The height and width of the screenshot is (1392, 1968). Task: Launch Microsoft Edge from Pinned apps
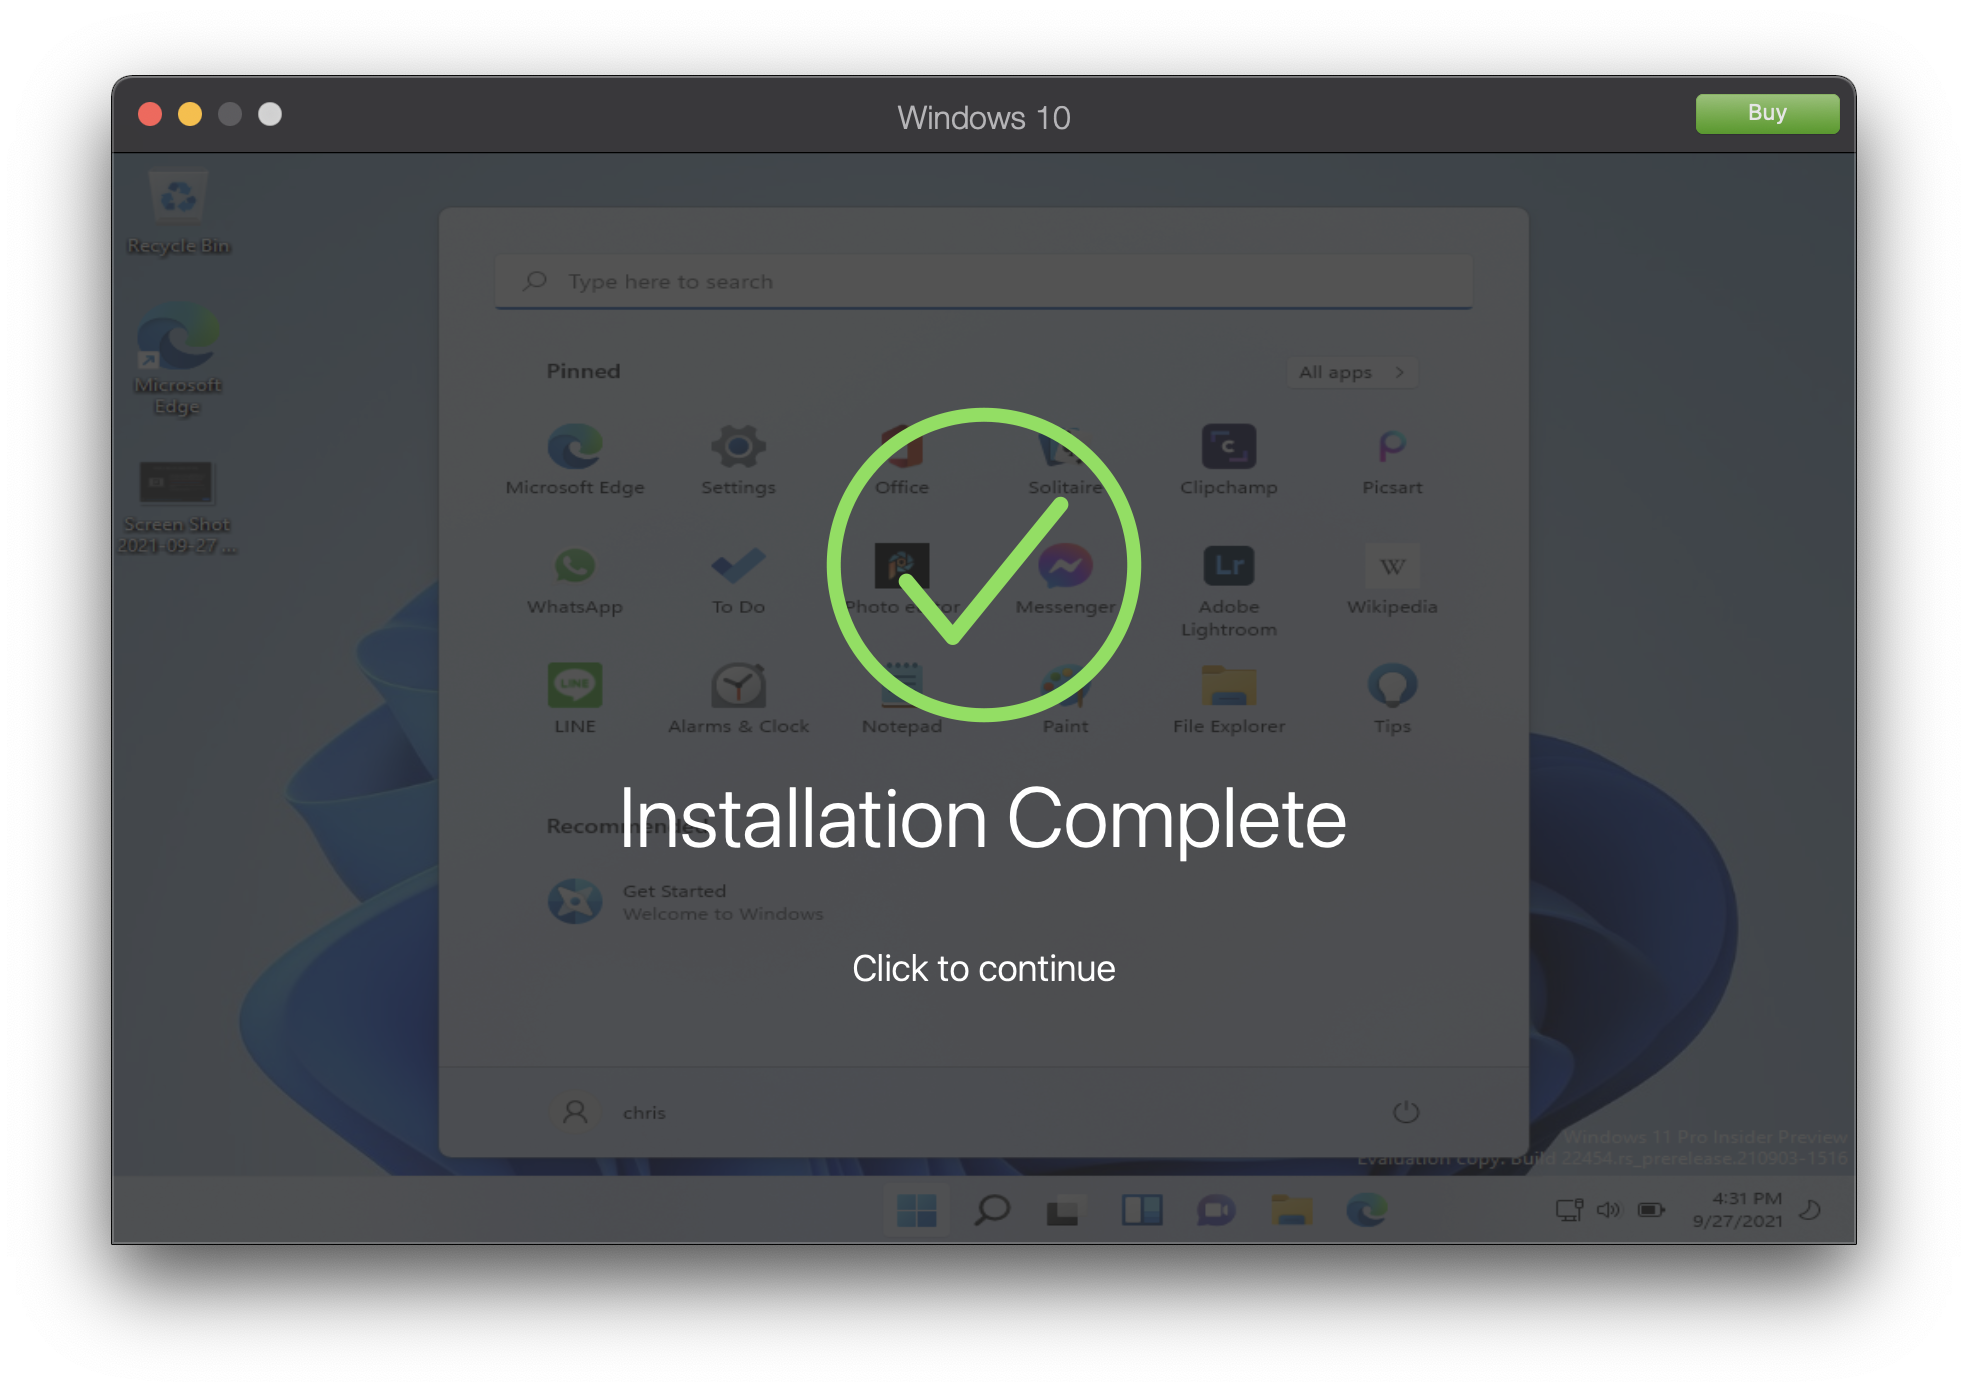click(575, 460)
